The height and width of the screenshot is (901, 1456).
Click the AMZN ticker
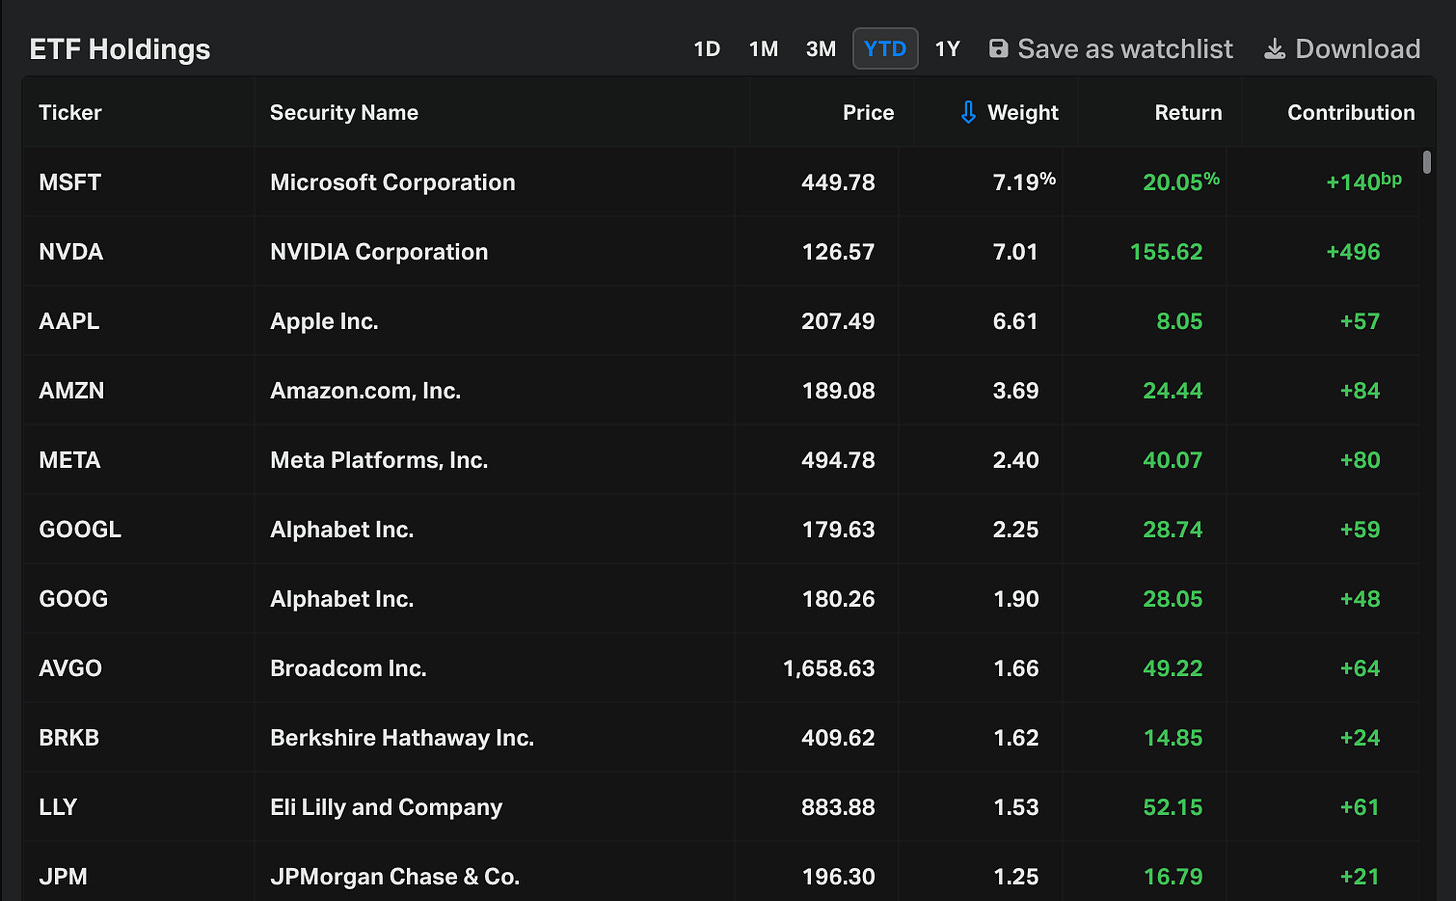pyautogui.click(x=71, y=391)
